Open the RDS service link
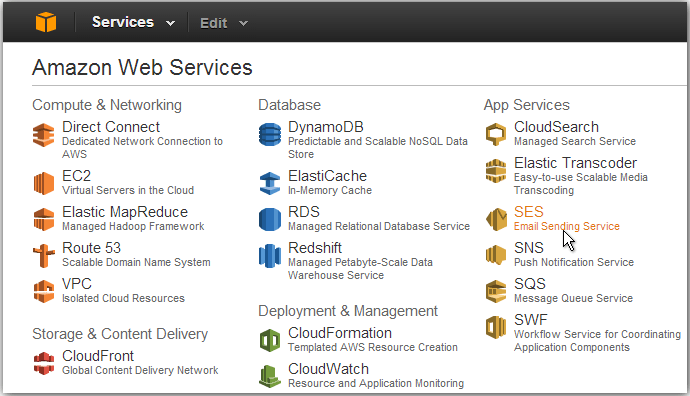This screenshot has width=690, height=396. pos(379,219)
